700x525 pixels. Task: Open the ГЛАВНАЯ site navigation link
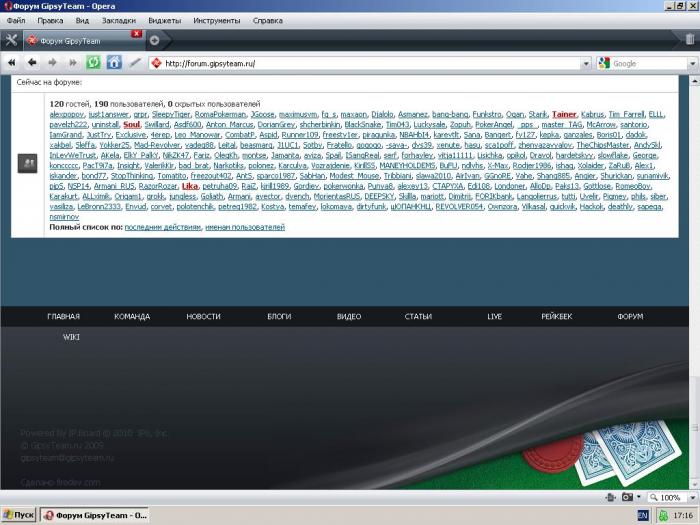pyautogui.click(x=63, y=317)
